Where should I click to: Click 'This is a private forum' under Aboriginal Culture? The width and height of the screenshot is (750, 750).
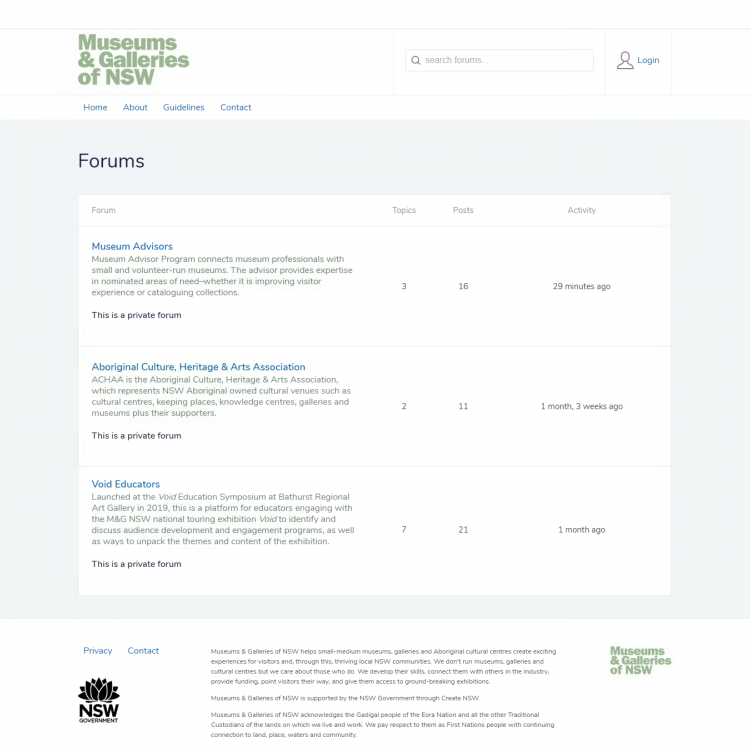[x=136, y=436]
